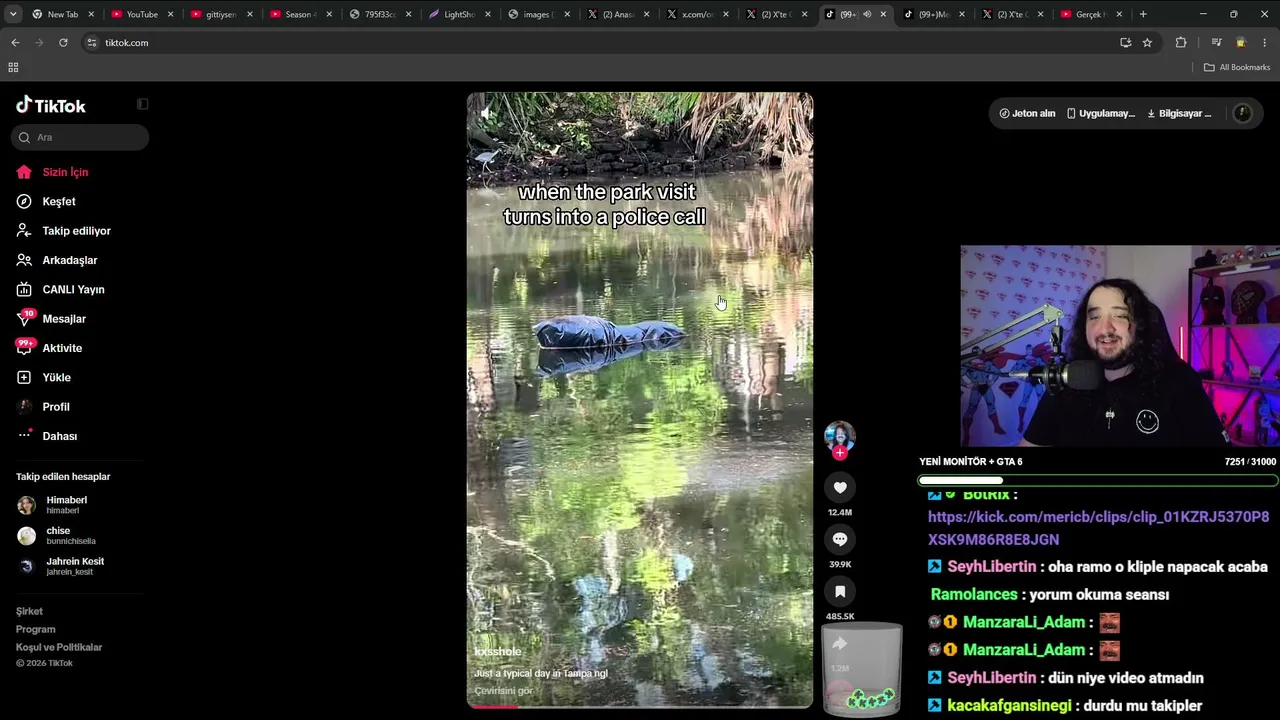Open Koşul ve Politikalar link
This screenshot has width=1280, height=720.
coord(59,647)
